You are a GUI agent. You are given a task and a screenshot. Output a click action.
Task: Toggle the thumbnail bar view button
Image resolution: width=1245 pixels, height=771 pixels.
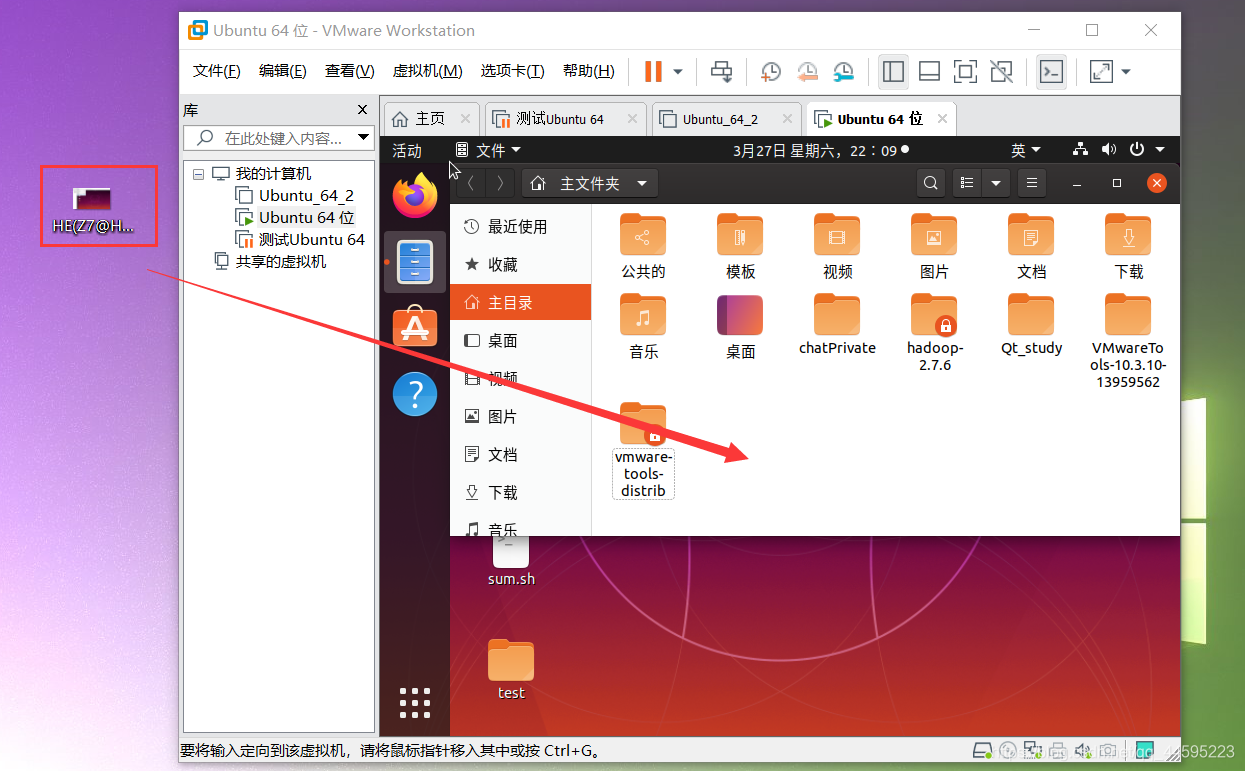929,71
